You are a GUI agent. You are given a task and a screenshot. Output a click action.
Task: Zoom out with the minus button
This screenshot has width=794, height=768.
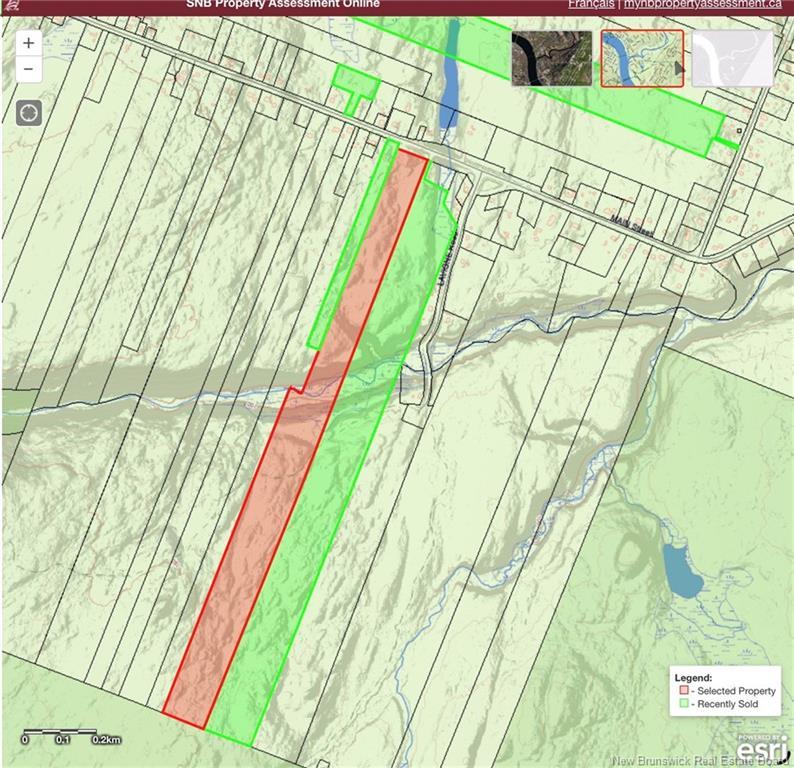28,69
